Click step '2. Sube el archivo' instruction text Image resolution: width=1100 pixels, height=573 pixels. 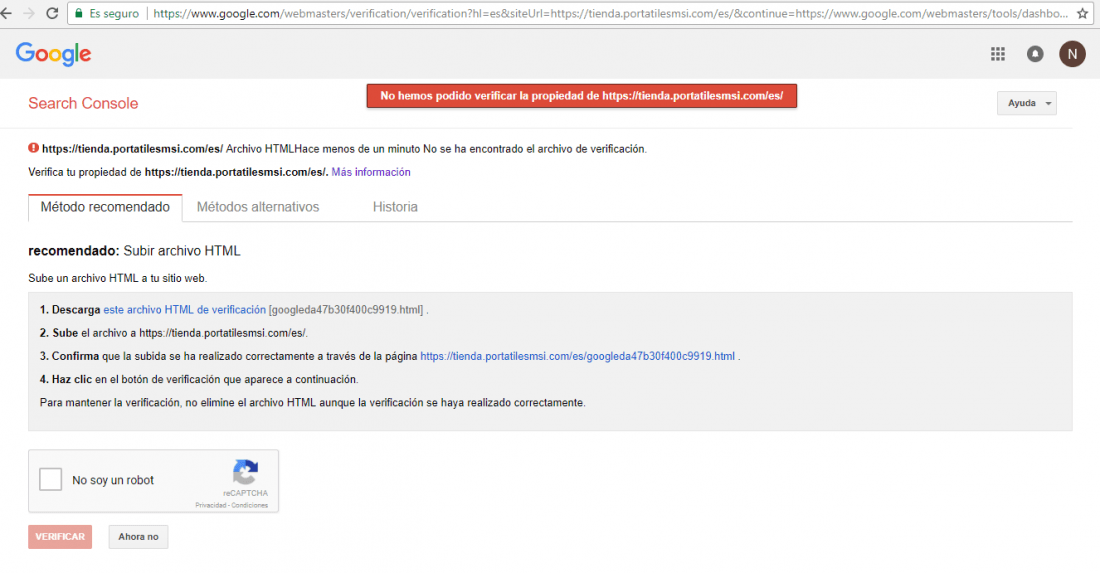tap(173, 333)
